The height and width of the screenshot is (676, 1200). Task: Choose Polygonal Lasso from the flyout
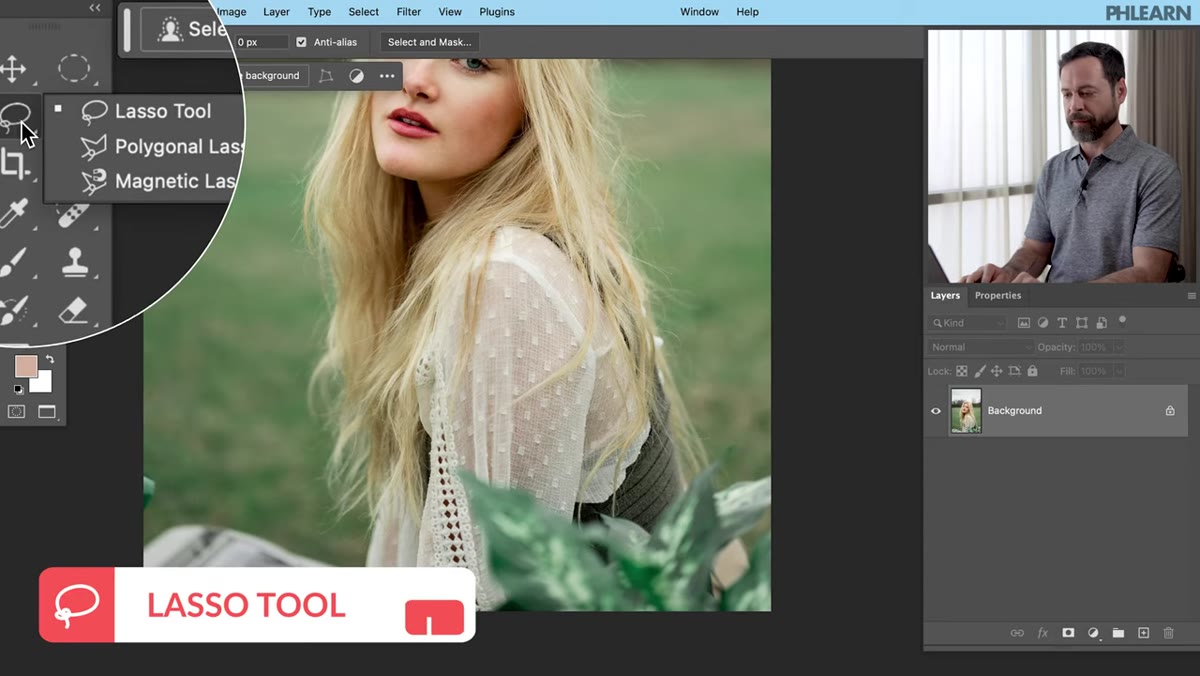(160, 147)
